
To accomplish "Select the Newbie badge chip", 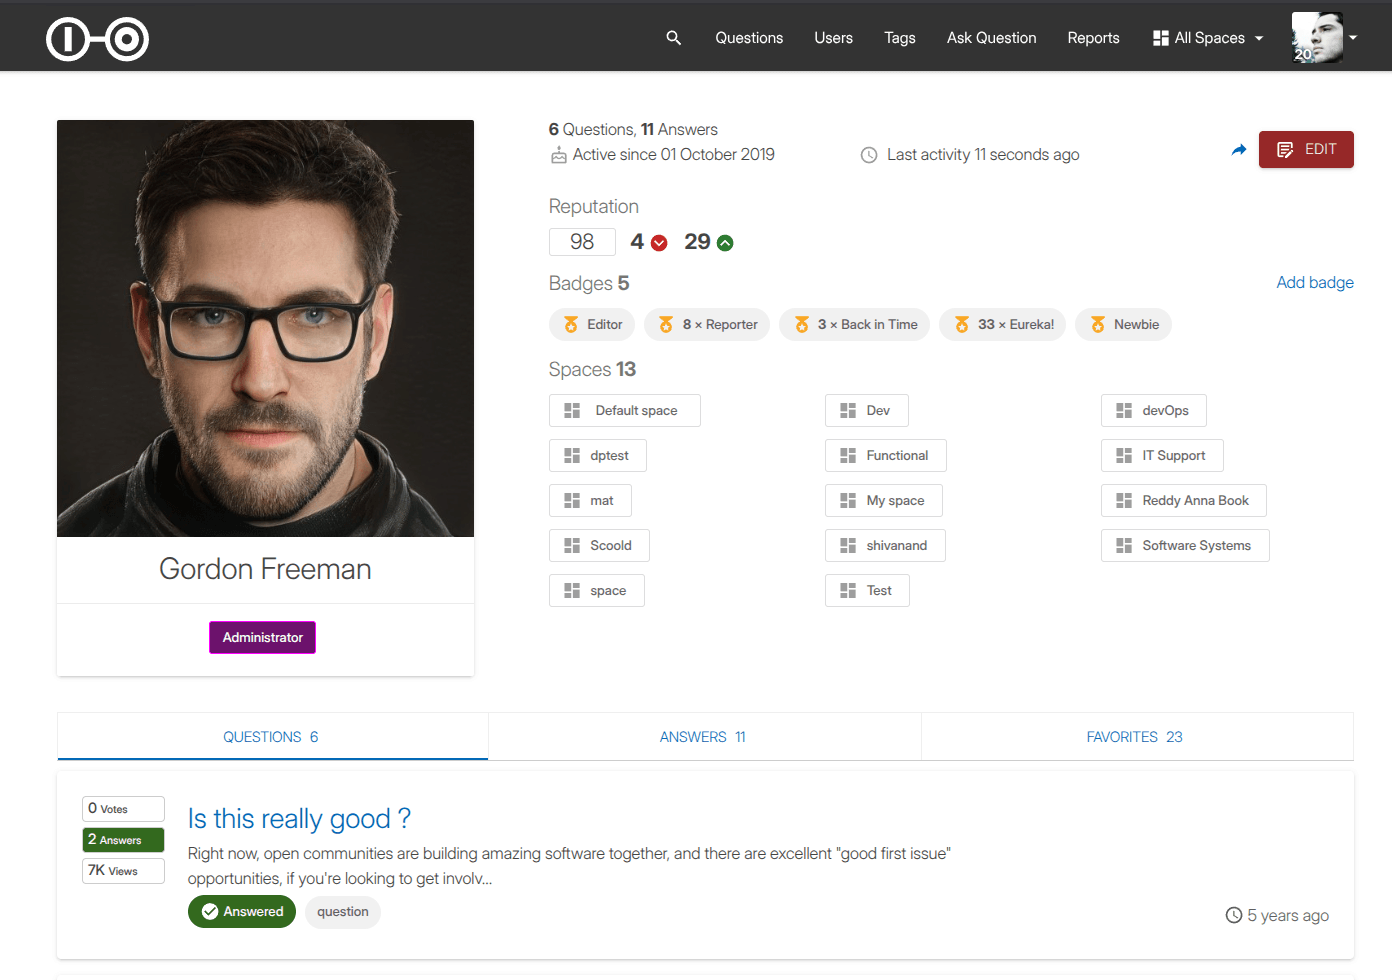I will (x=1124, y=324).
